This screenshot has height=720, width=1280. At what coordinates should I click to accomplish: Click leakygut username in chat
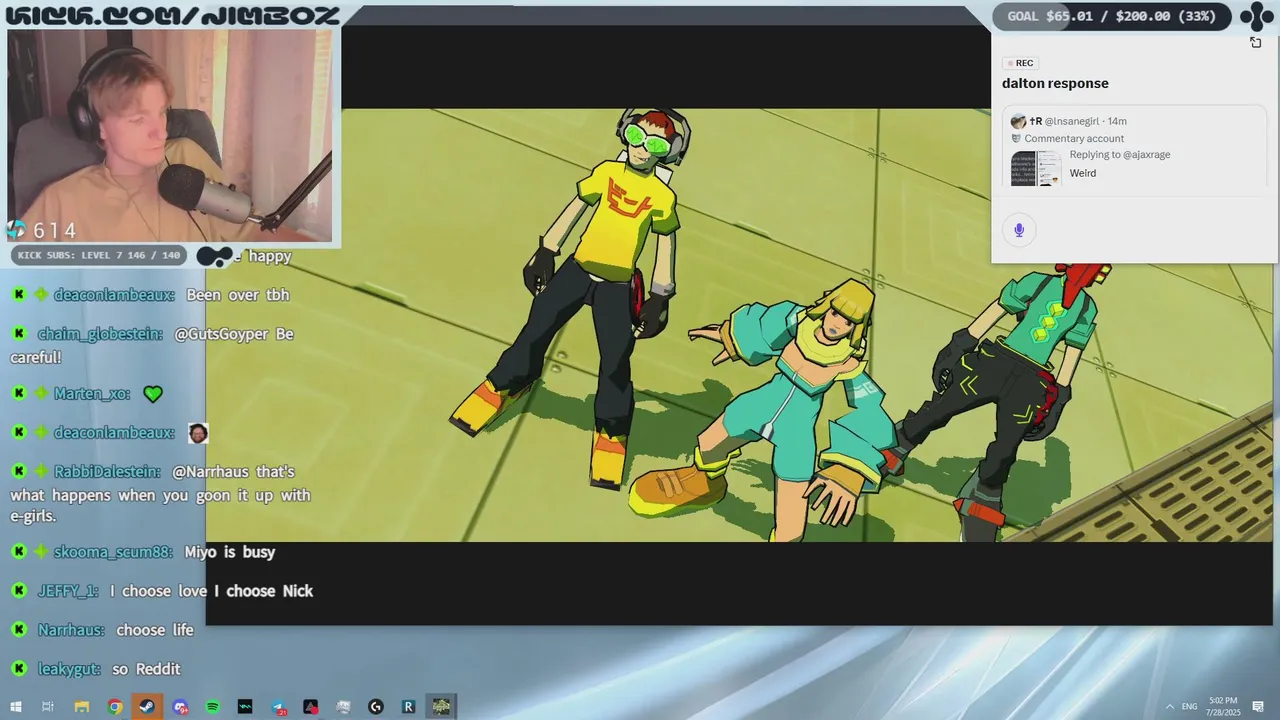[x=69, y=669]
